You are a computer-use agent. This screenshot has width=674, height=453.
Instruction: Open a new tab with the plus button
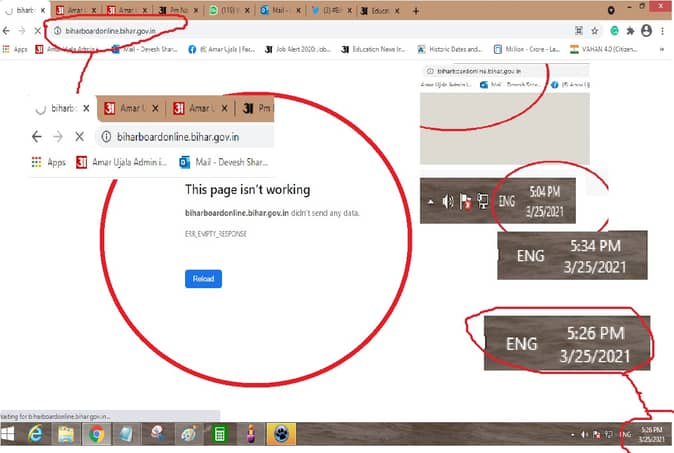(416, 10)
